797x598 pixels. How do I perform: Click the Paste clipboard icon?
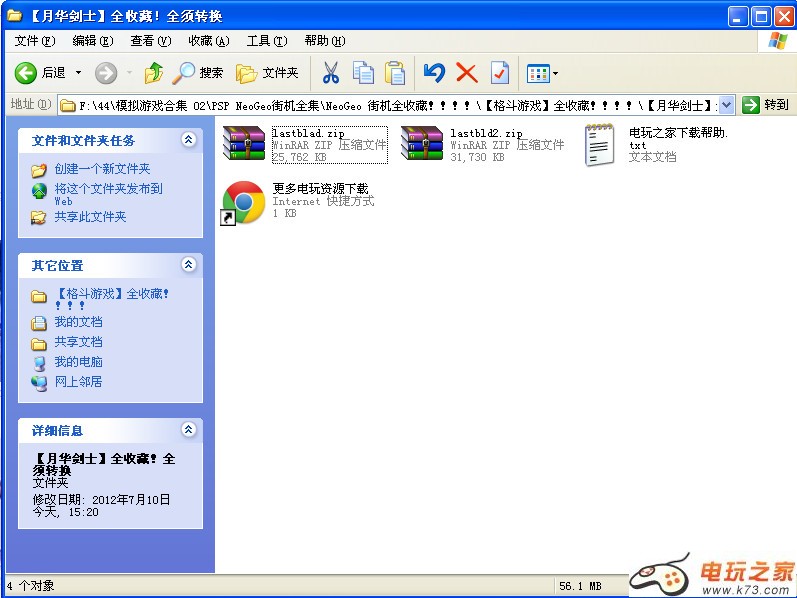(395, 73)
